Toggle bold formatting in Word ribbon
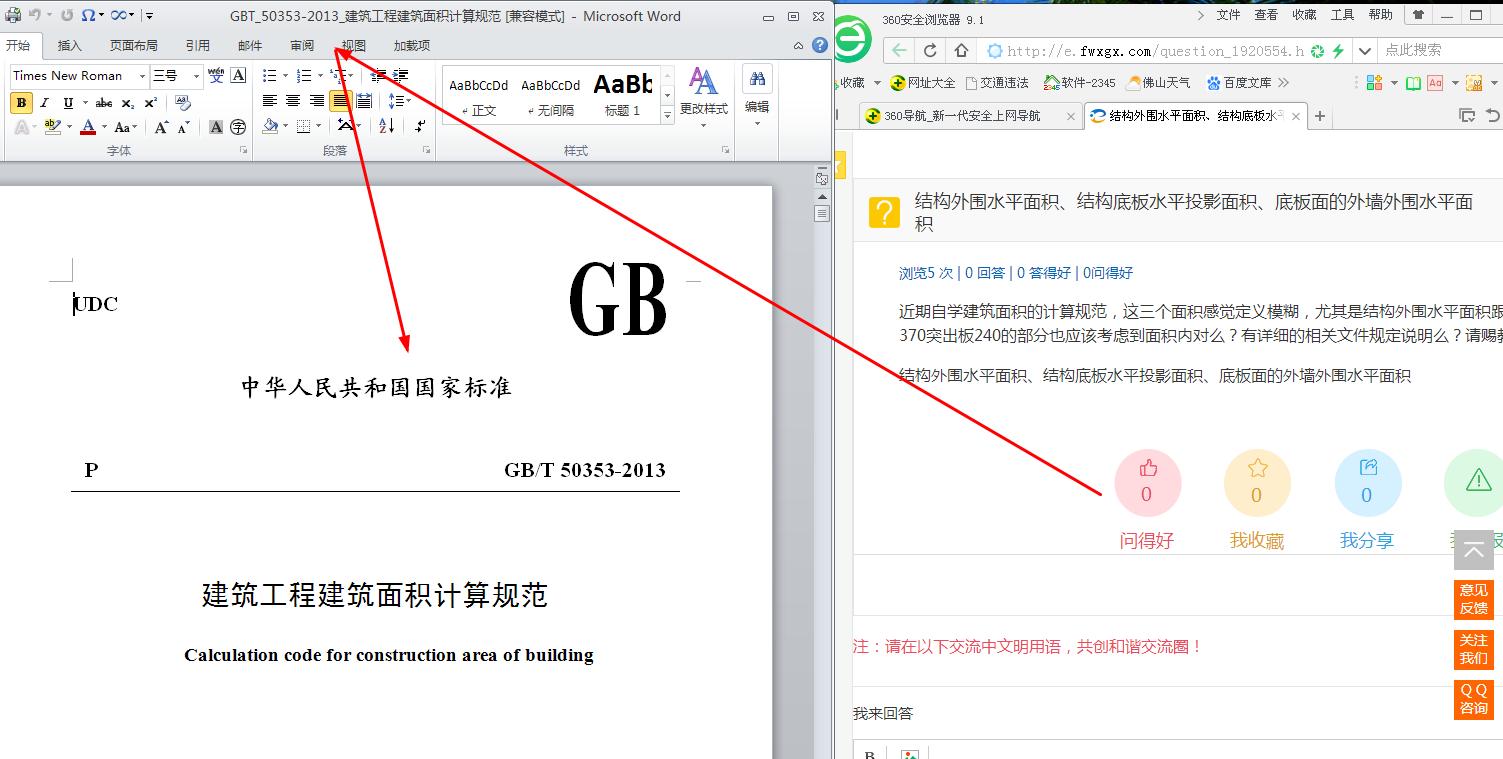The image size is (1503, 759). pos(21,103)
